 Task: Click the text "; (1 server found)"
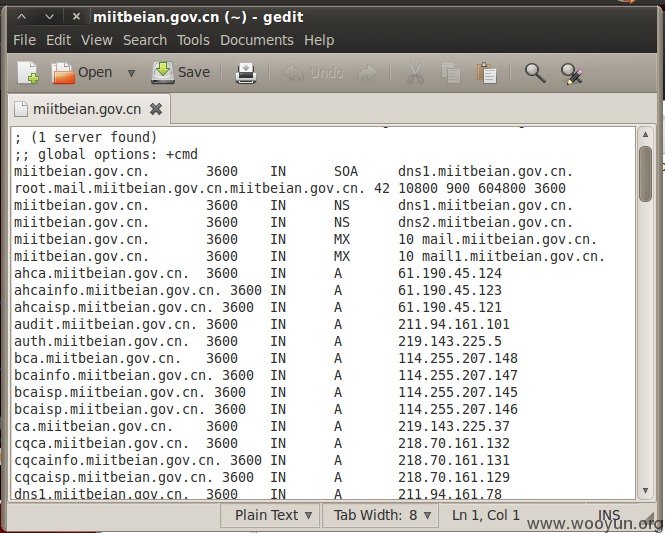point(86,137)
